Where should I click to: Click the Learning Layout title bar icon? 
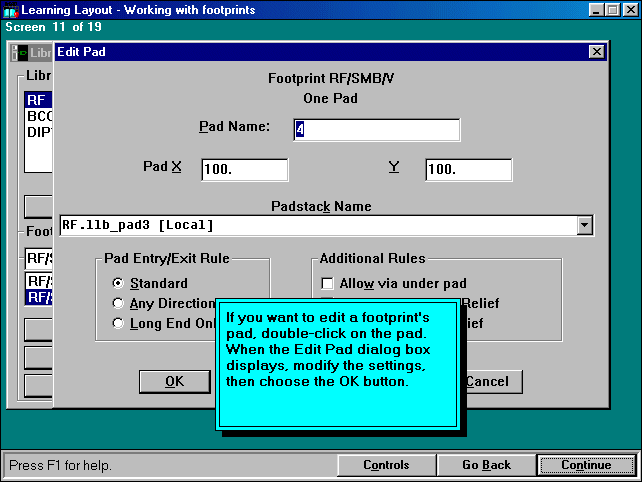click(x=11, y=9)
